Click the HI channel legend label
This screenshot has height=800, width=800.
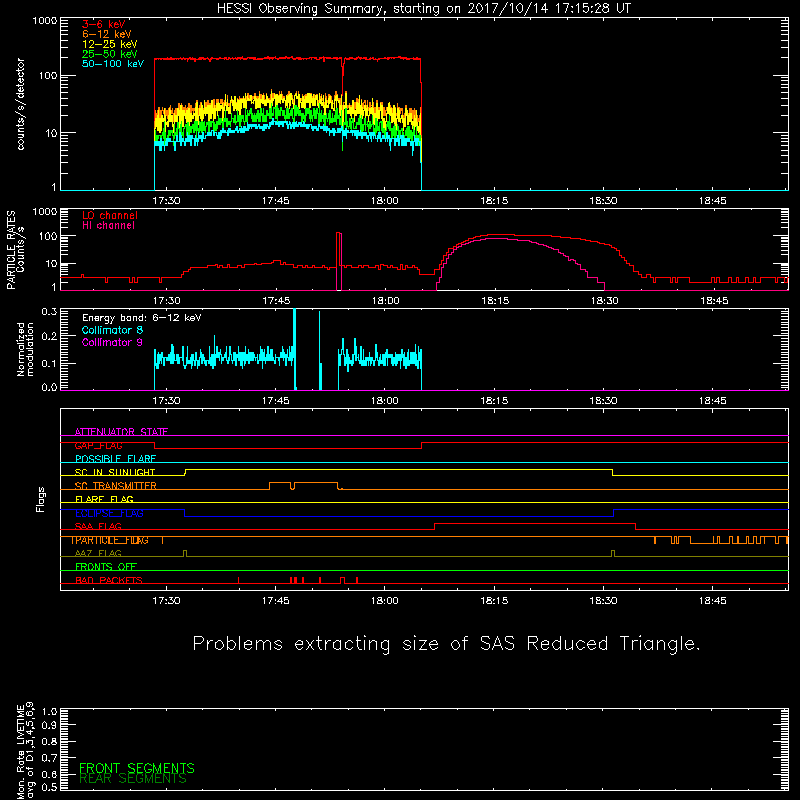pyautogui.click(x=108, y=226)
